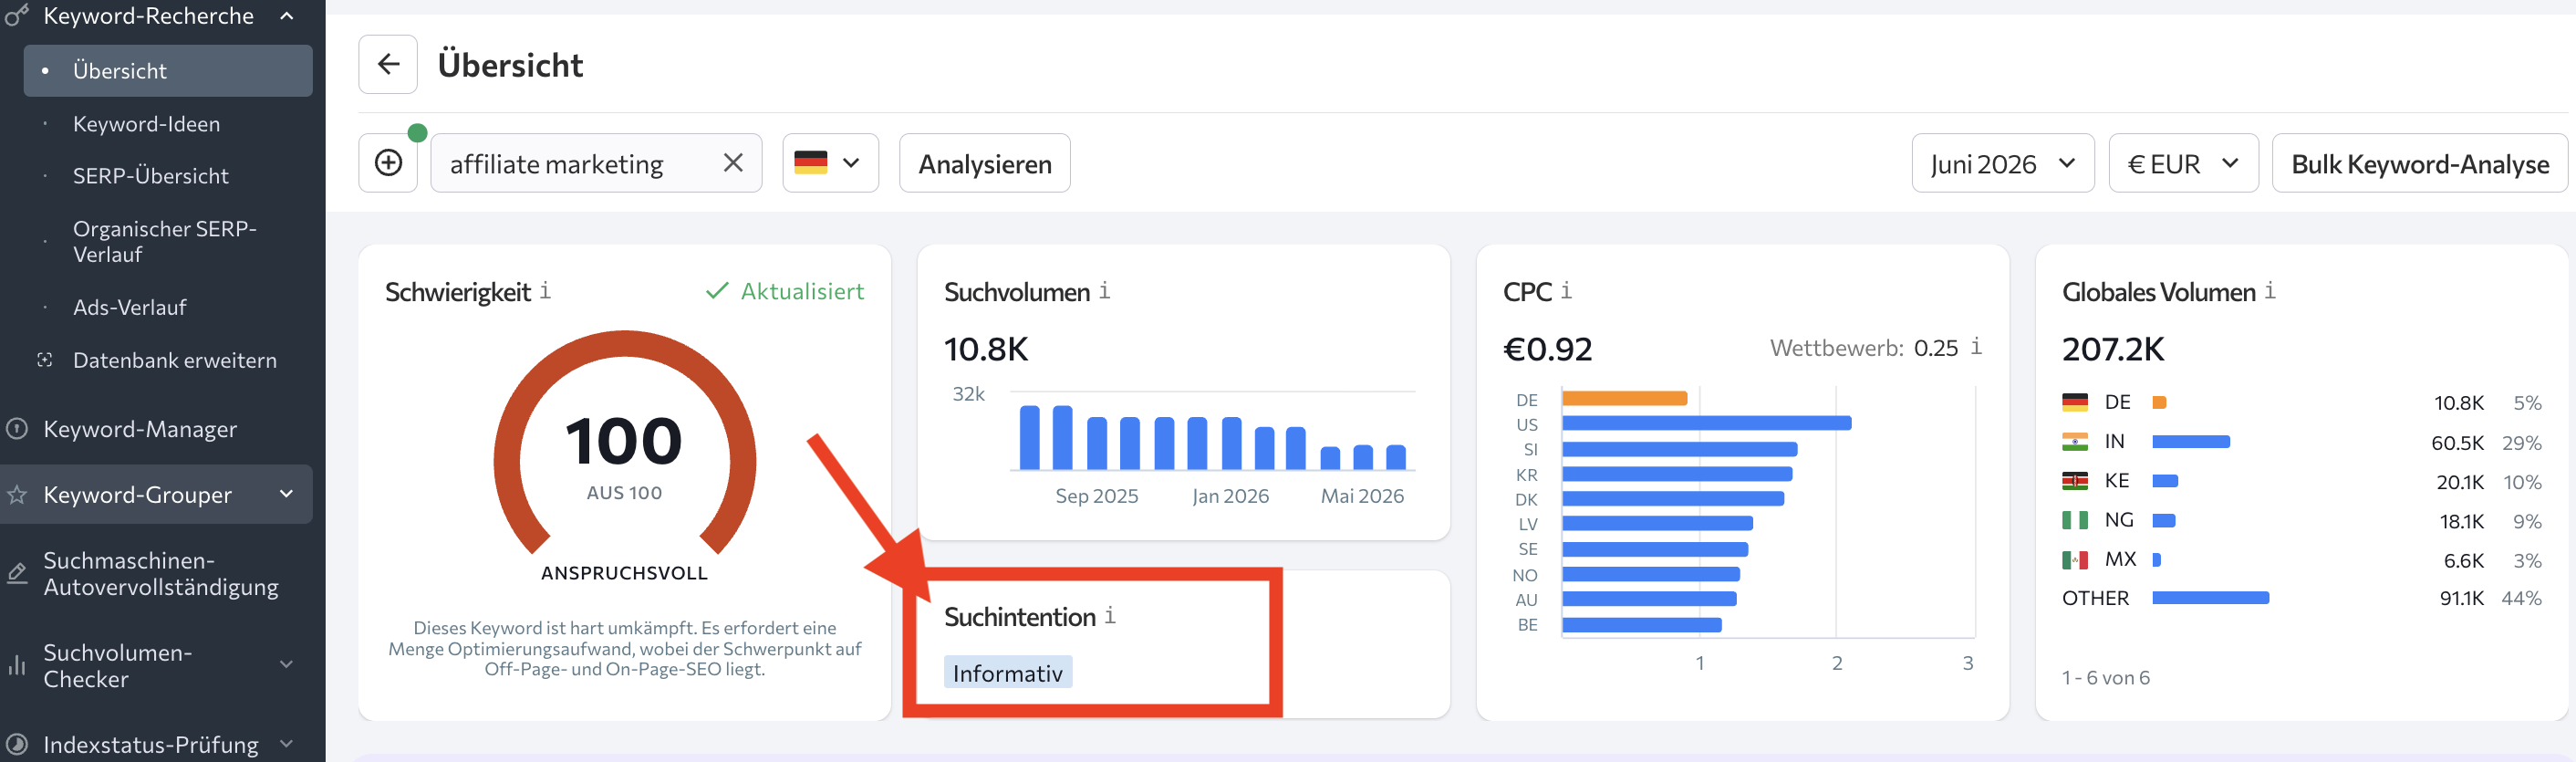Viewport: 2576px width, 762px height.
Task: Click the back arrow next to Übersicht
Action: [x=388, y=65]
